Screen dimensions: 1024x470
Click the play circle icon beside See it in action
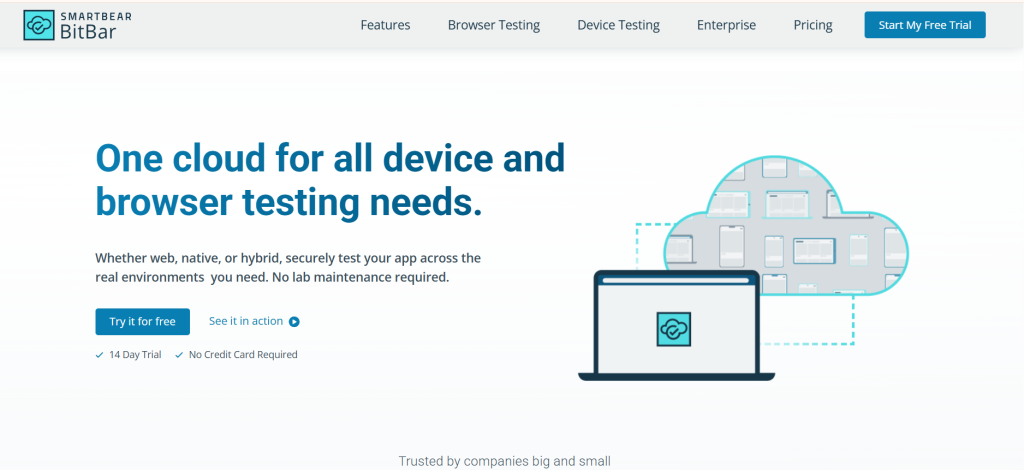pyautogui.click(x=294, y=322)
